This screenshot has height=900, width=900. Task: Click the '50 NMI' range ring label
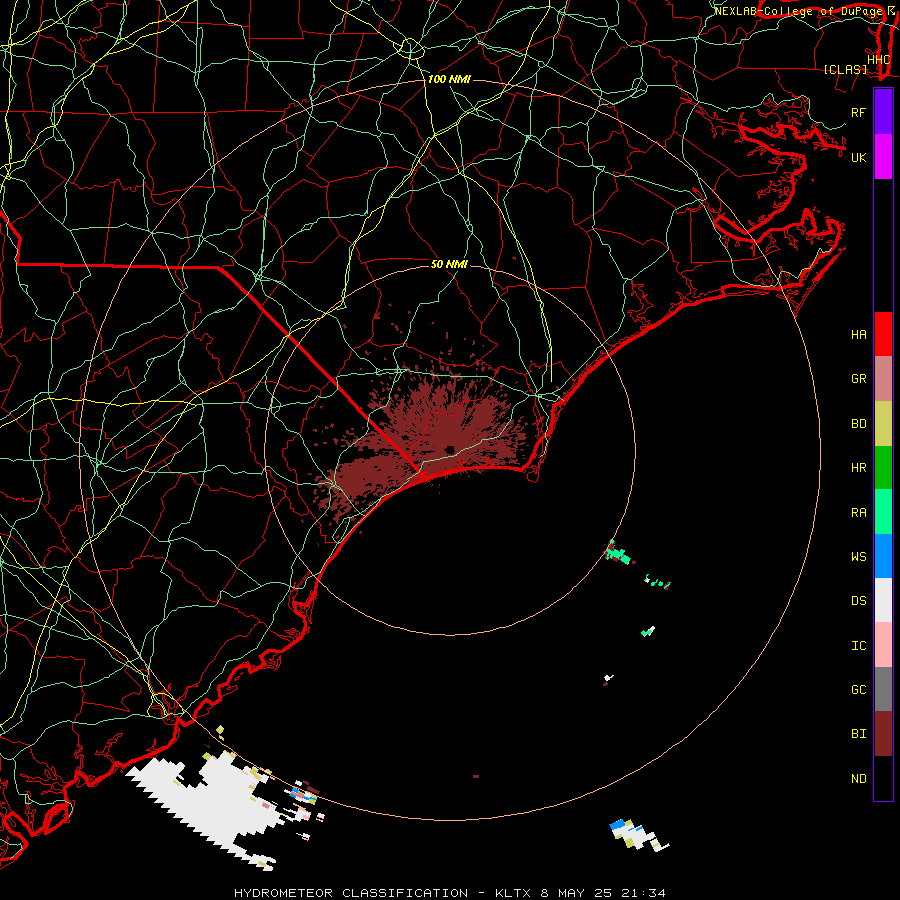pyautogui.click(x=449, y=264)
